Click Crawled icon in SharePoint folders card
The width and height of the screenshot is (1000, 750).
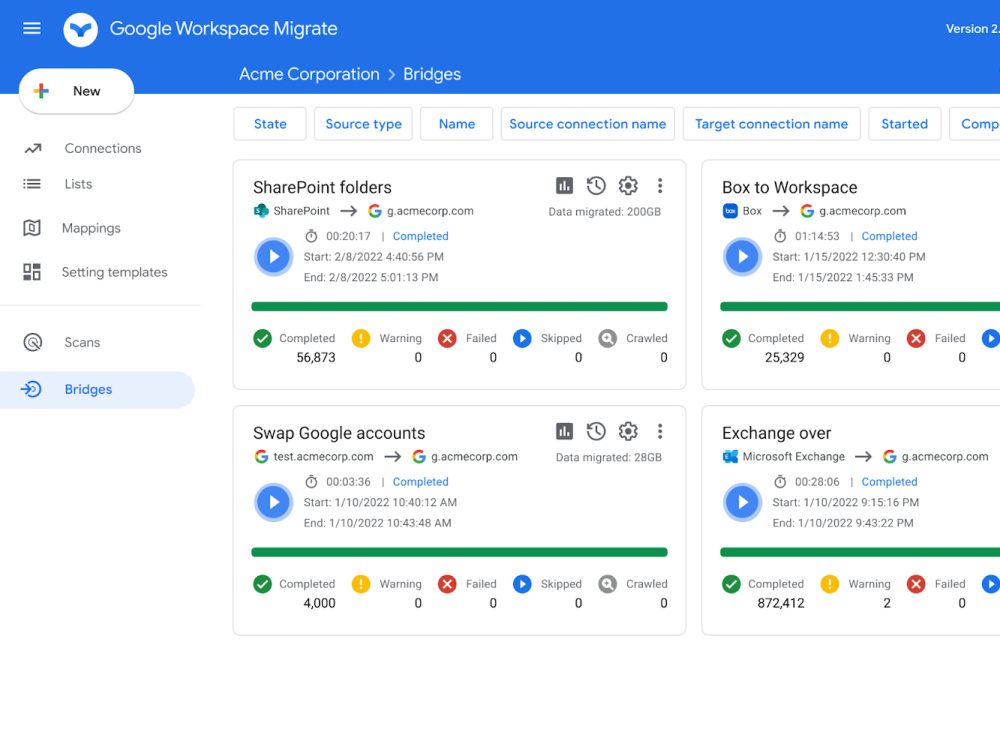pyautogui.click(x=608, y=338)
